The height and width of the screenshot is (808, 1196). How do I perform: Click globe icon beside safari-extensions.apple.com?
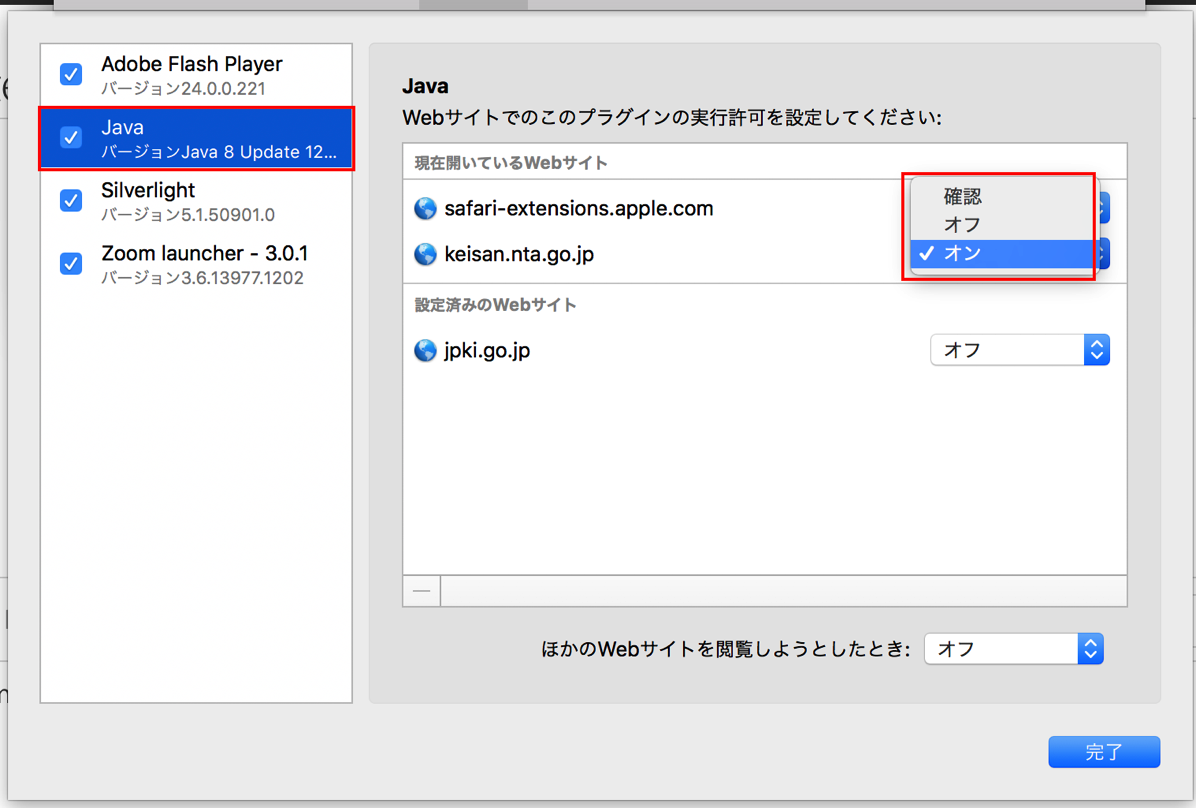pyautogui.click(x=425, y=208)
